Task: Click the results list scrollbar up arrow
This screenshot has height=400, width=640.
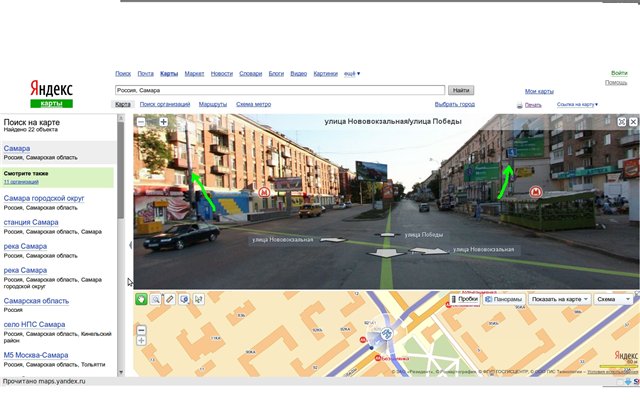Action: pos(121,118)
